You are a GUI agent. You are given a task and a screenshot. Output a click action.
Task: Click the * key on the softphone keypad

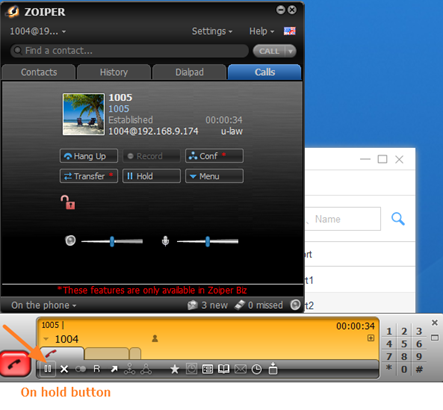(x=389, y=368)
